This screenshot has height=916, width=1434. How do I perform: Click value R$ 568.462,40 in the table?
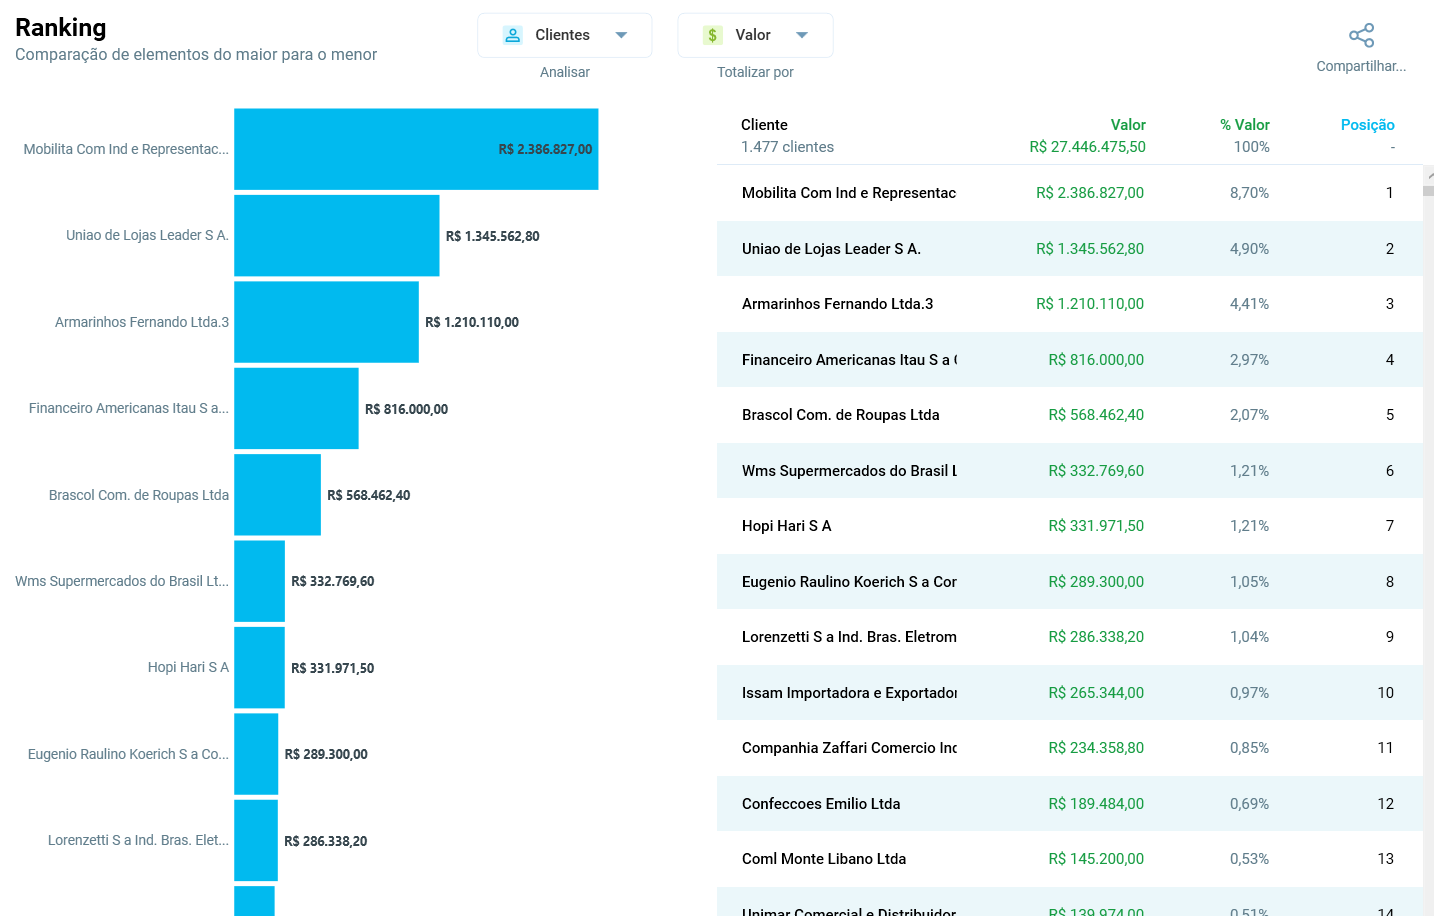1096,415
